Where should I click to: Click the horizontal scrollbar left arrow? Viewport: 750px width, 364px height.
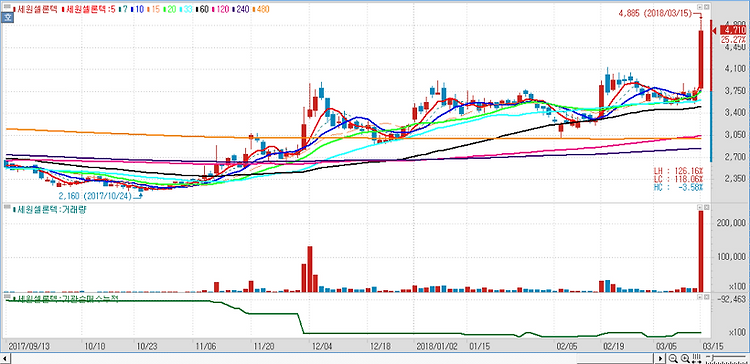(5, 358)
